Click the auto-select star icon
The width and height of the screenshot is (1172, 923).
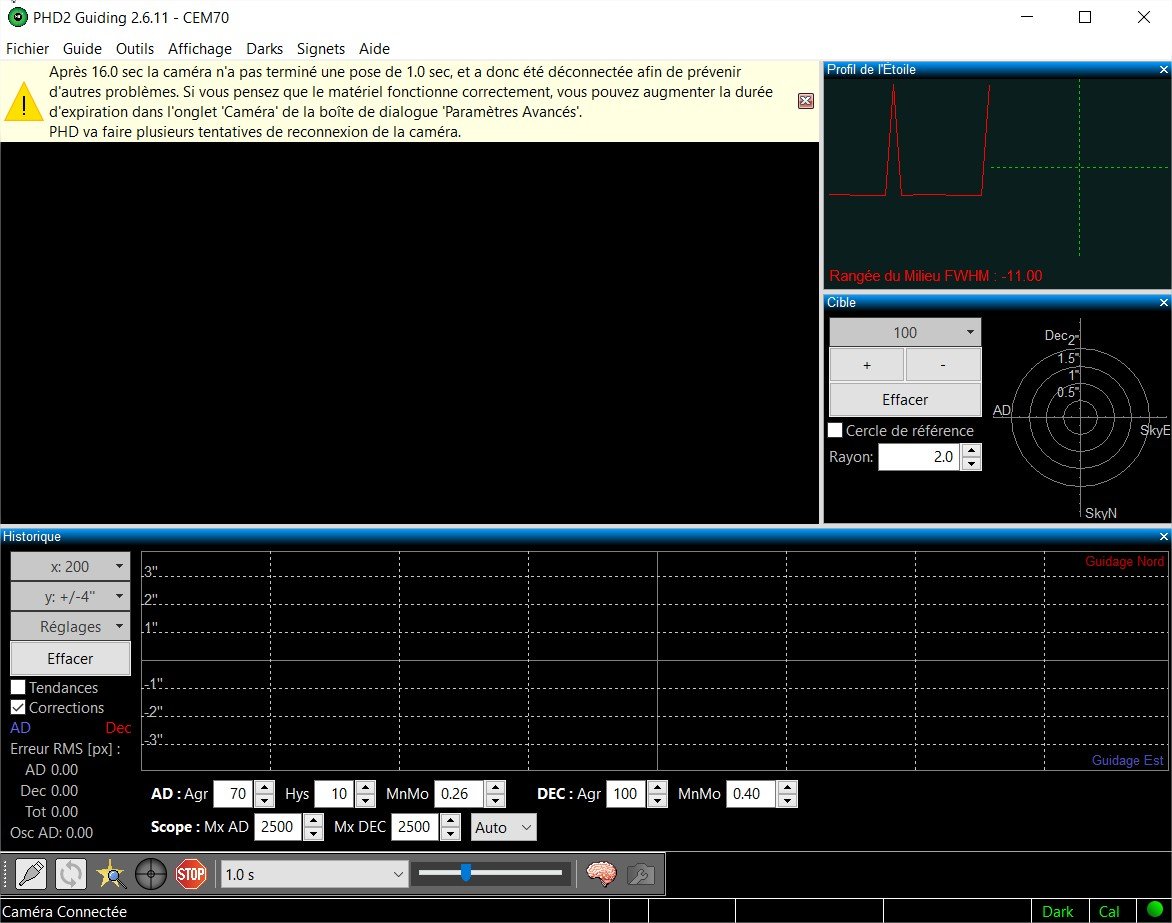[x=111, y=874]
